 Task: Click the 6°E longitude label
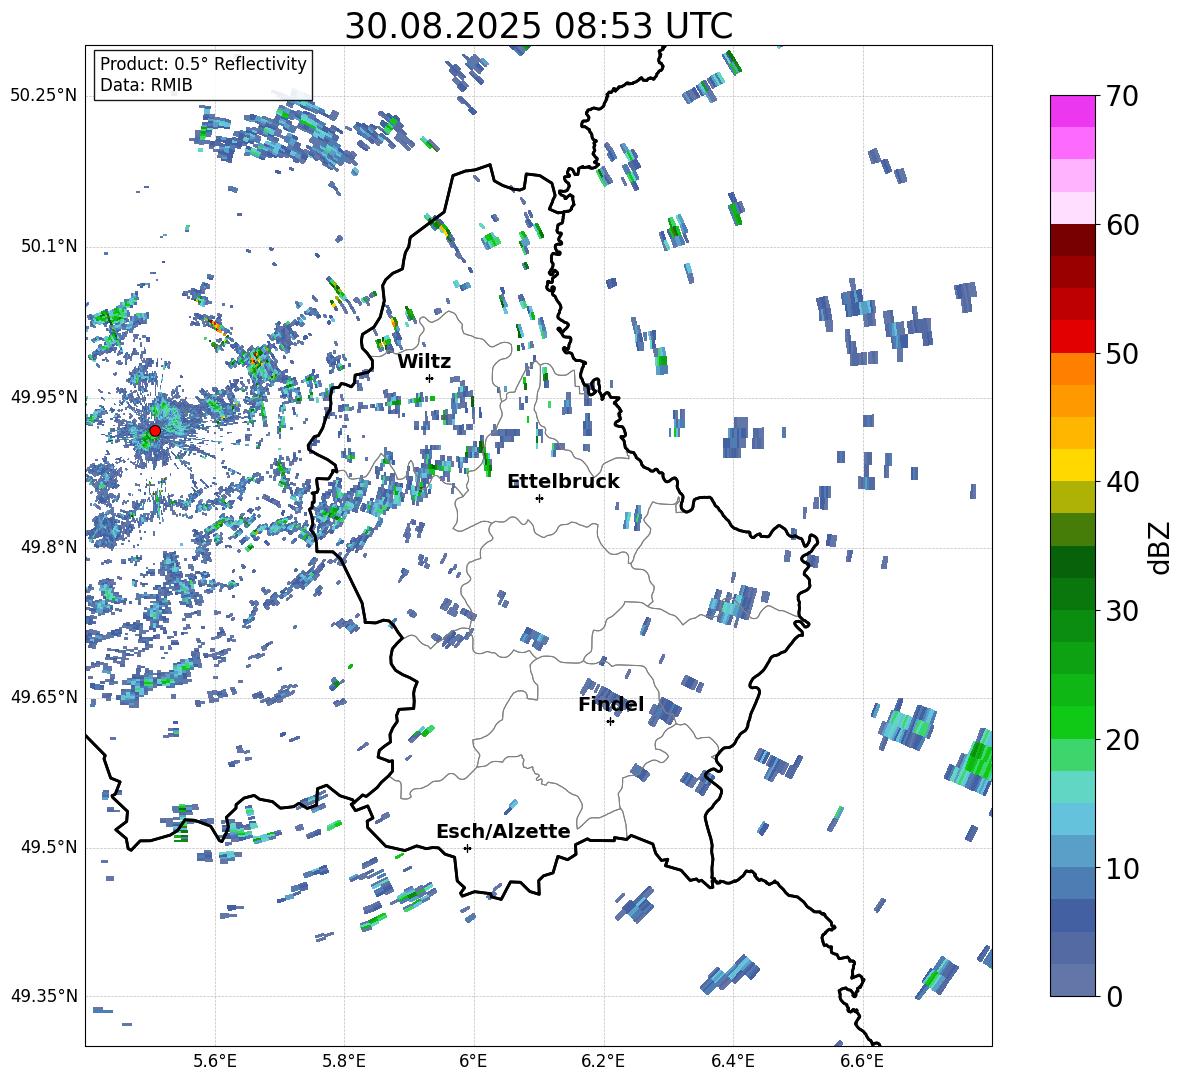(x=473, y=1061)
